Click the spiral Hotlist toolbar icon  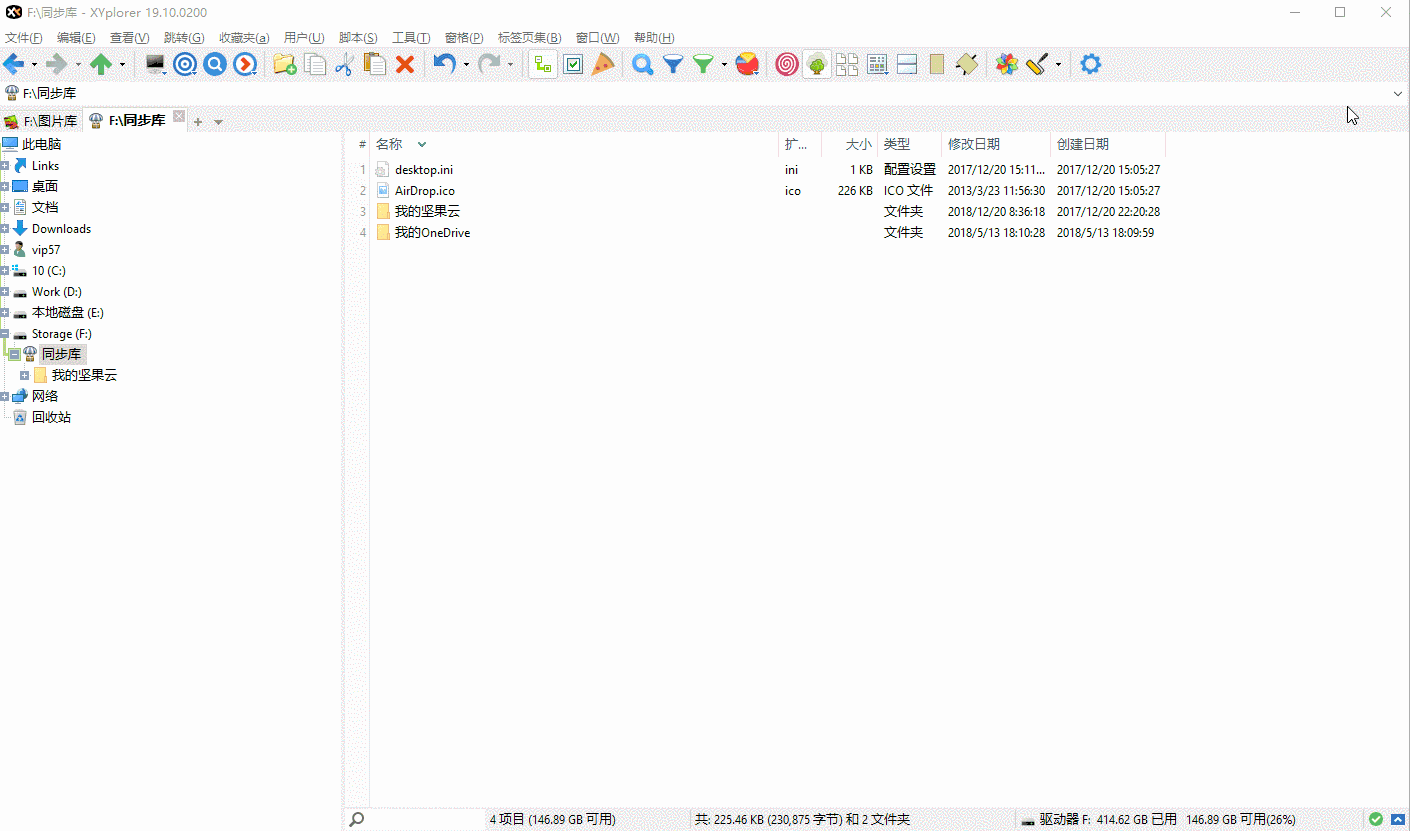[786, 63]
